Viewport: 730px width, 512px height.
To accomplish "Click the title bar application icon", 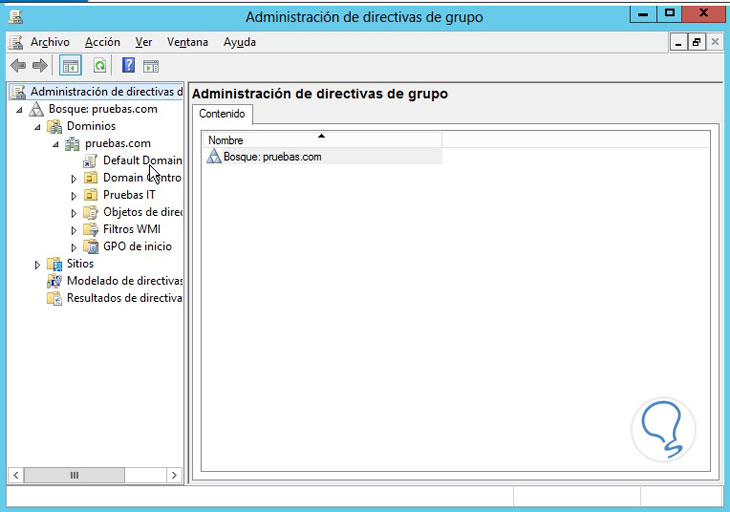I will (16, 17).
